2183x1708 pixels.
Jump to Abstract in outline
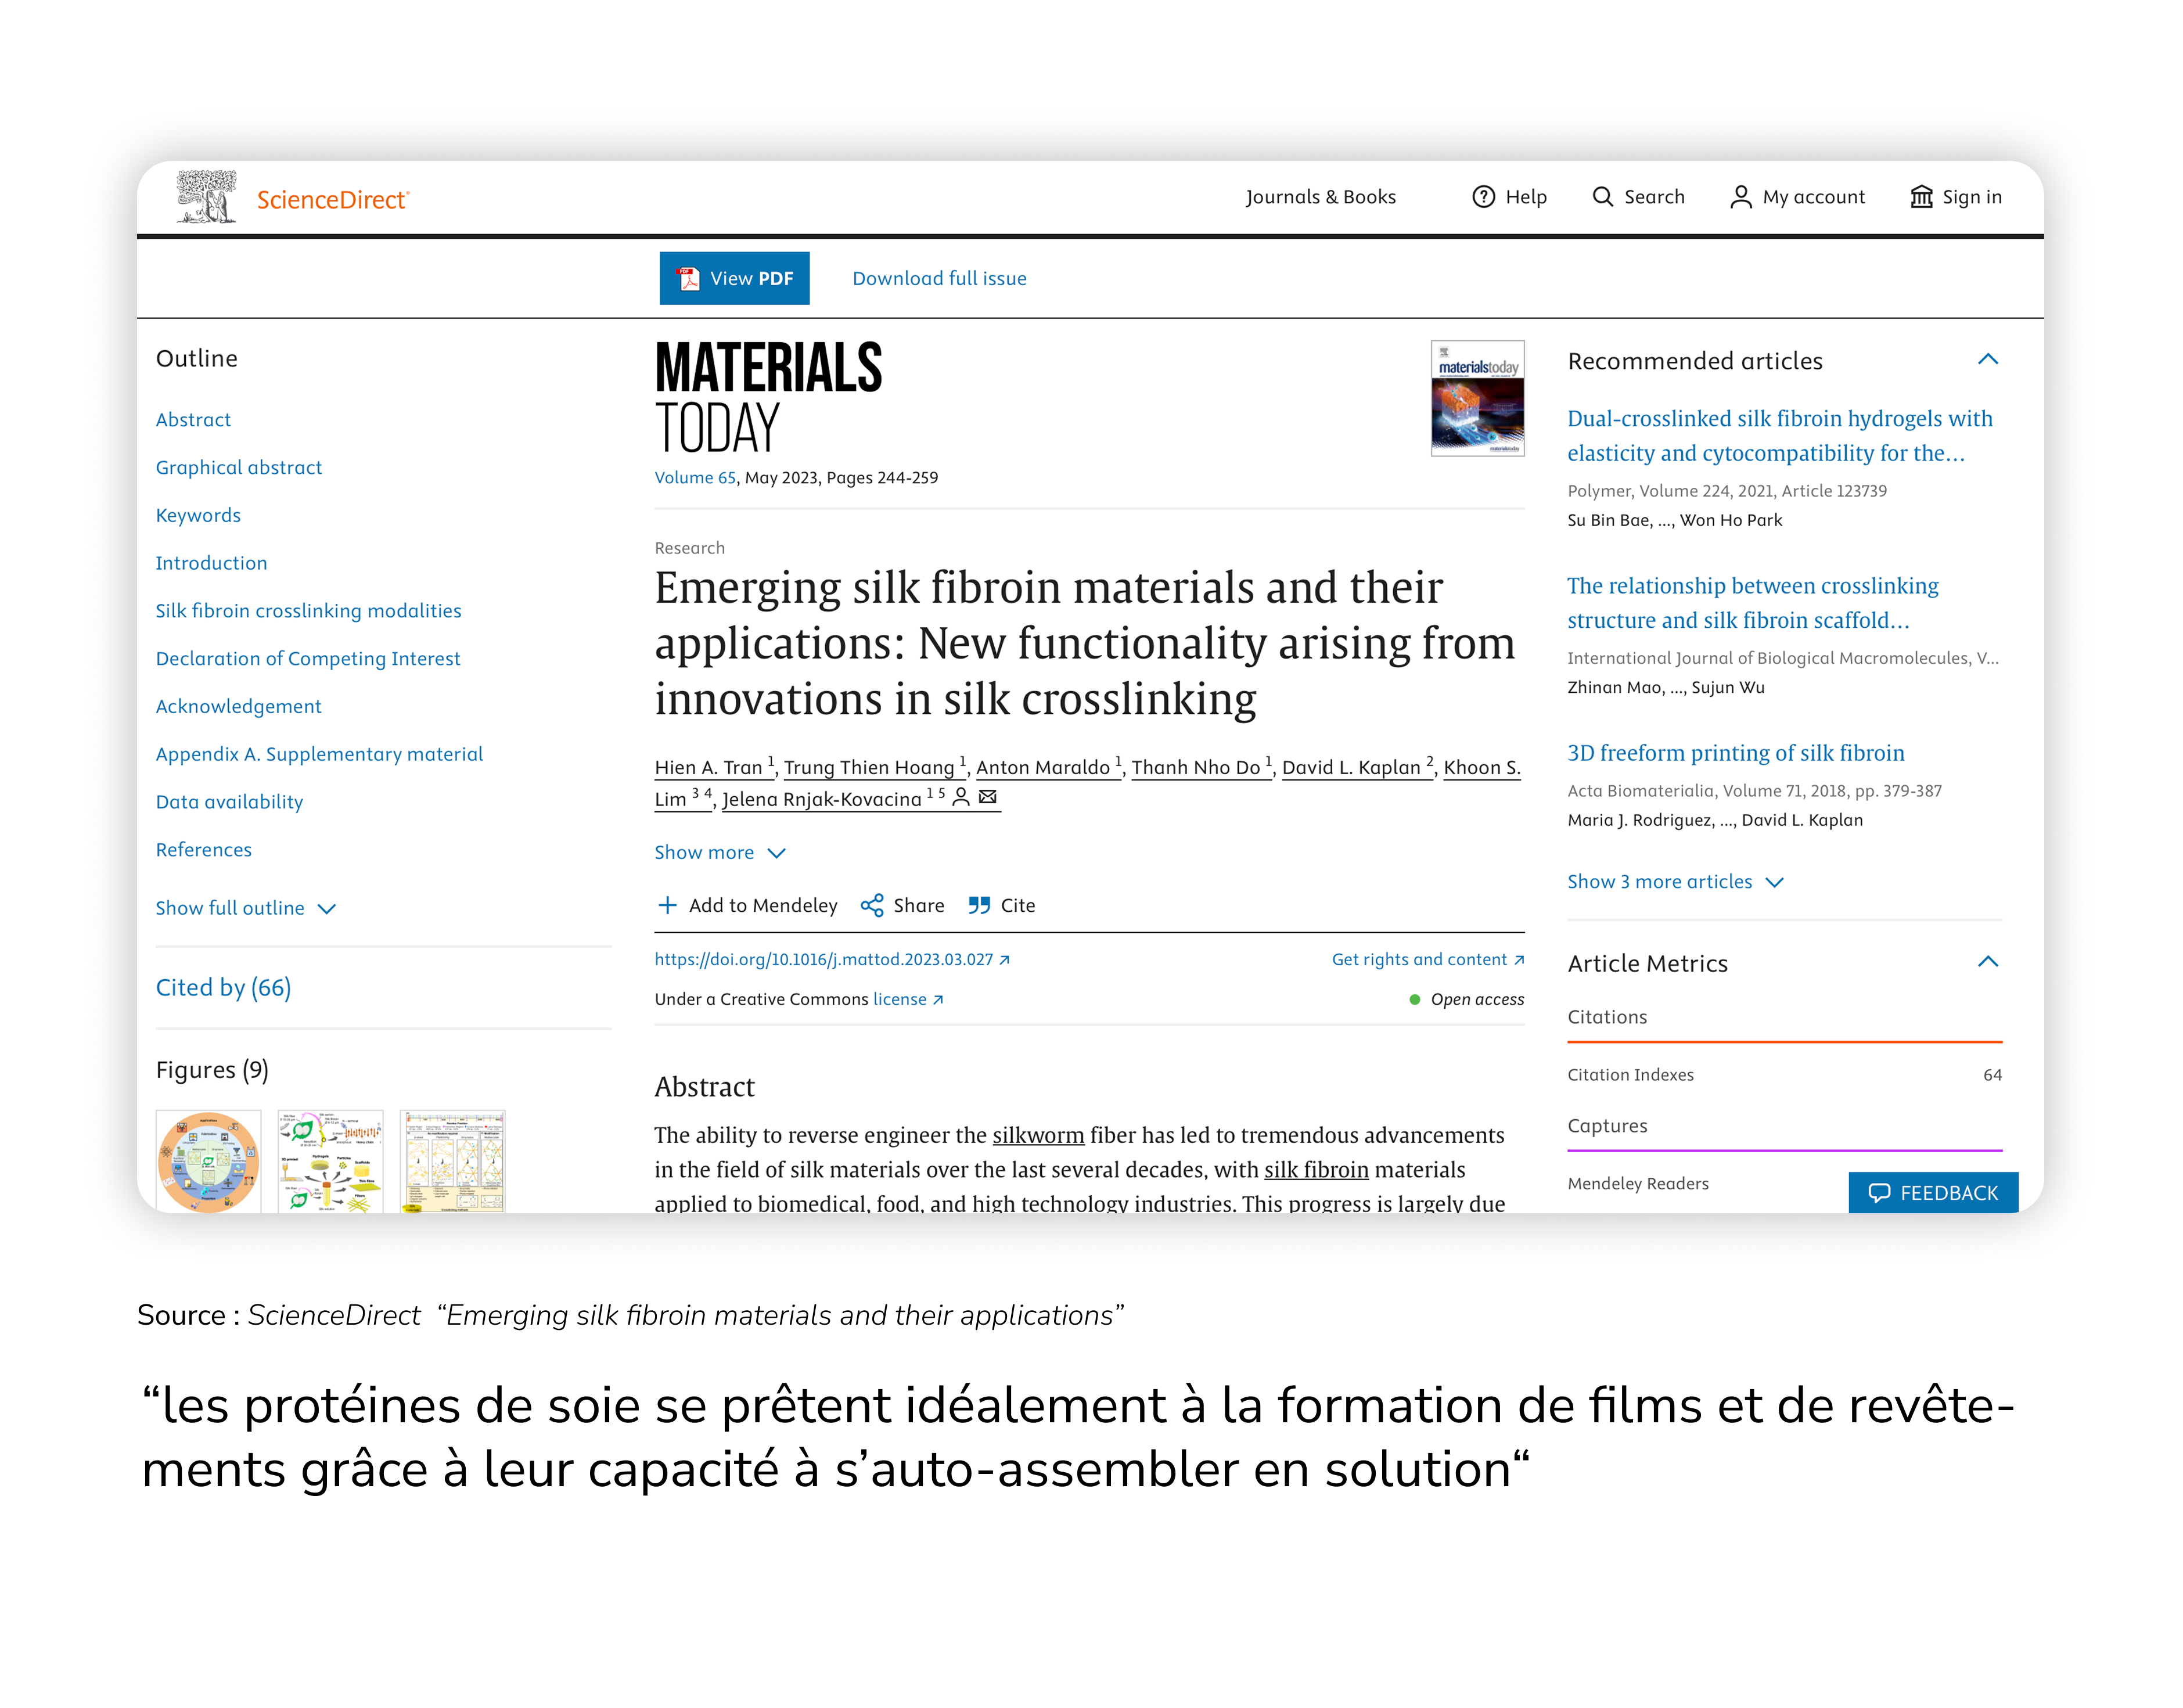click(x=193, y=420)
